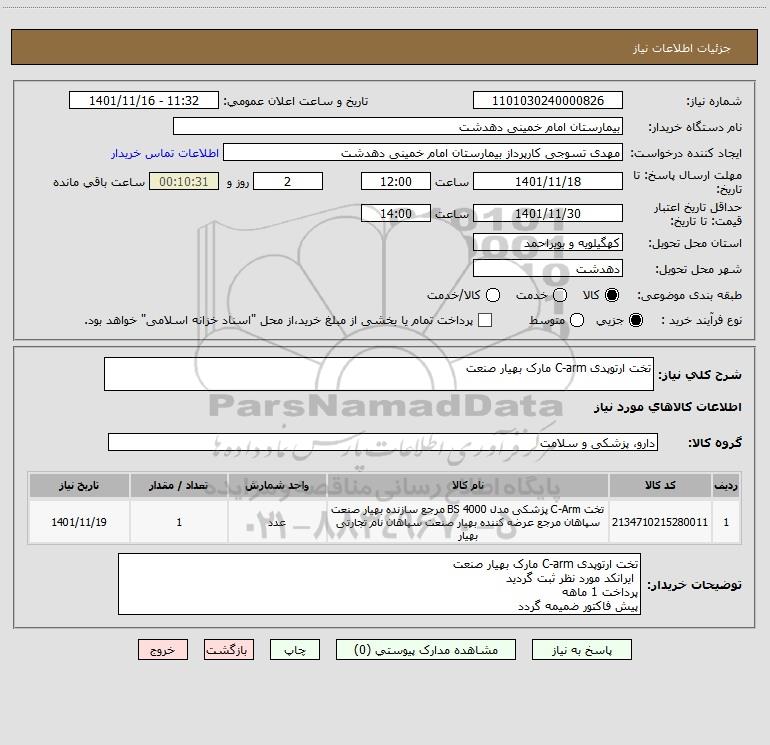
Task: Click buyer organization name field
Action: [398, 127]
